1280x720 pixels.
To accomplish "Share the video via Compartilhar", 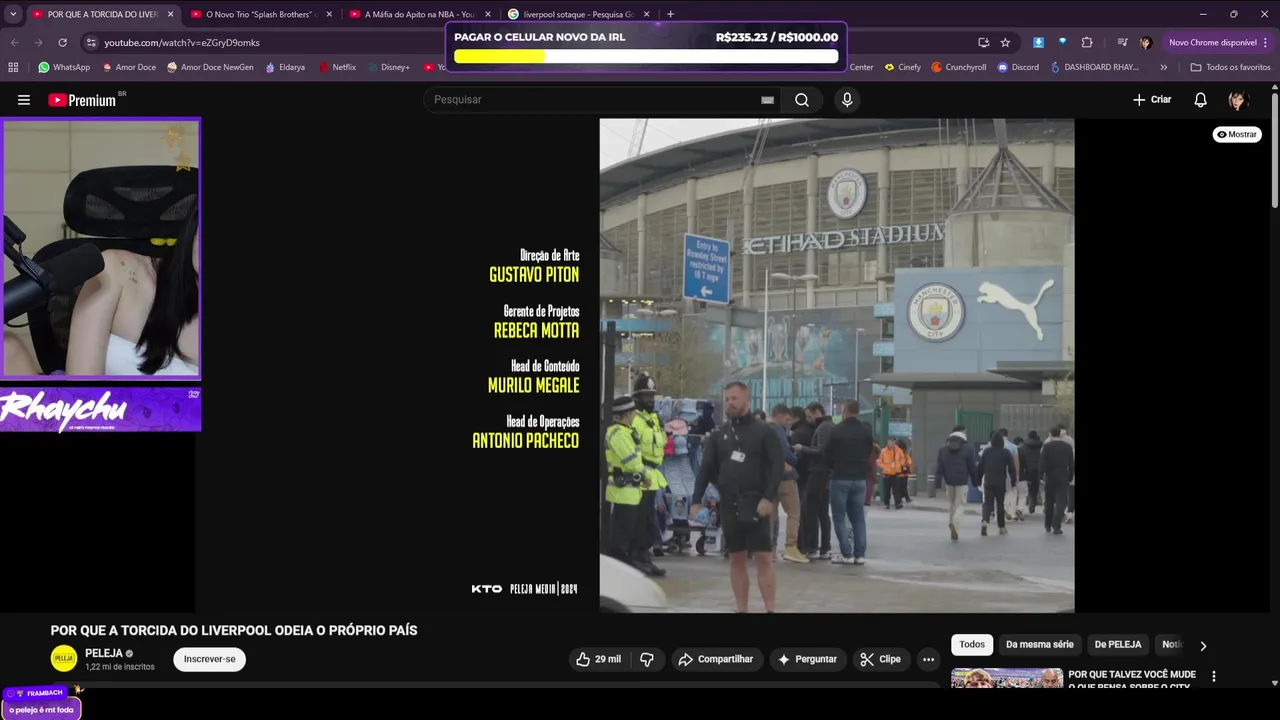I will [x=716, y=659].
